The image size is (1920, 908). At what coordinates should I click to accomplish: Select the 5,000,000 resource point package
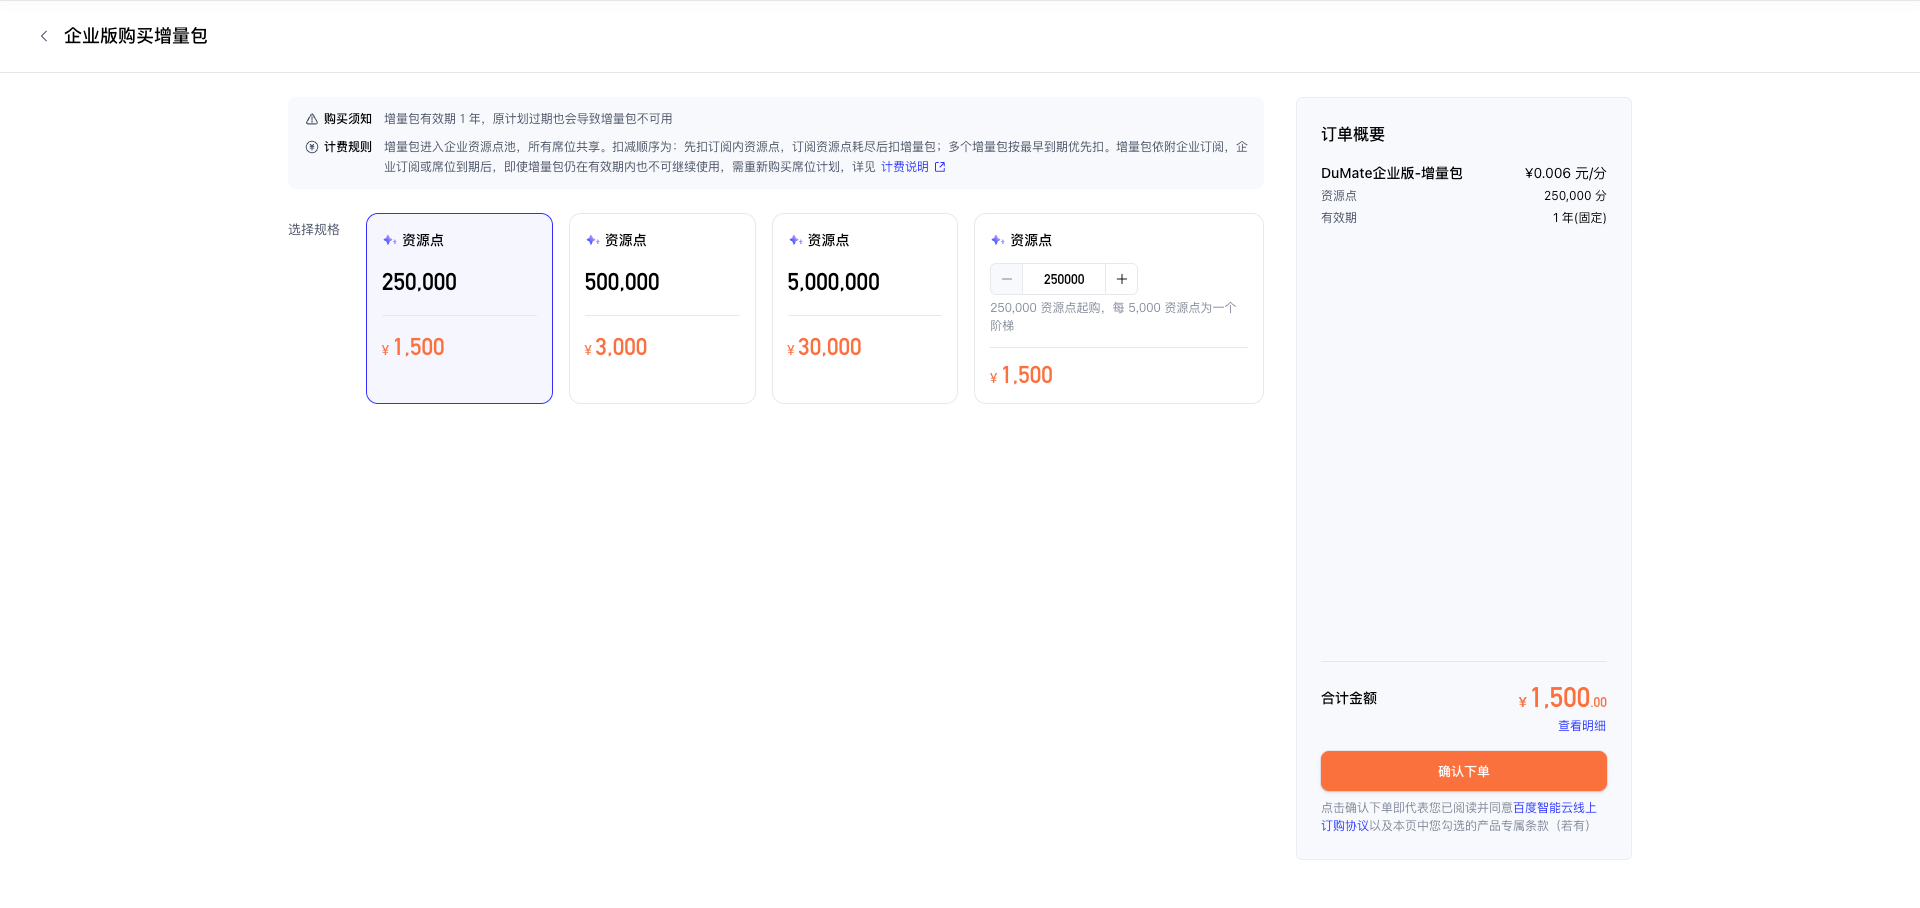coord(865,308)
